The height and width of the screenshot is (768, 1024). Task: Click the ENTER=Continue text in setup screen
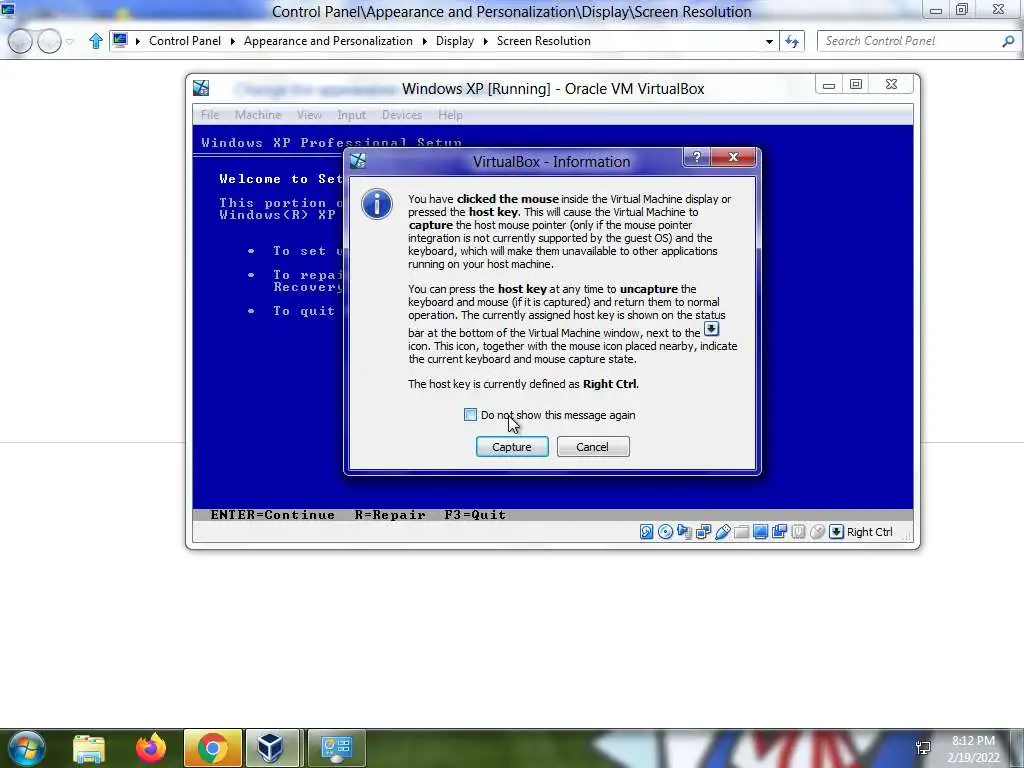point(272,515)
